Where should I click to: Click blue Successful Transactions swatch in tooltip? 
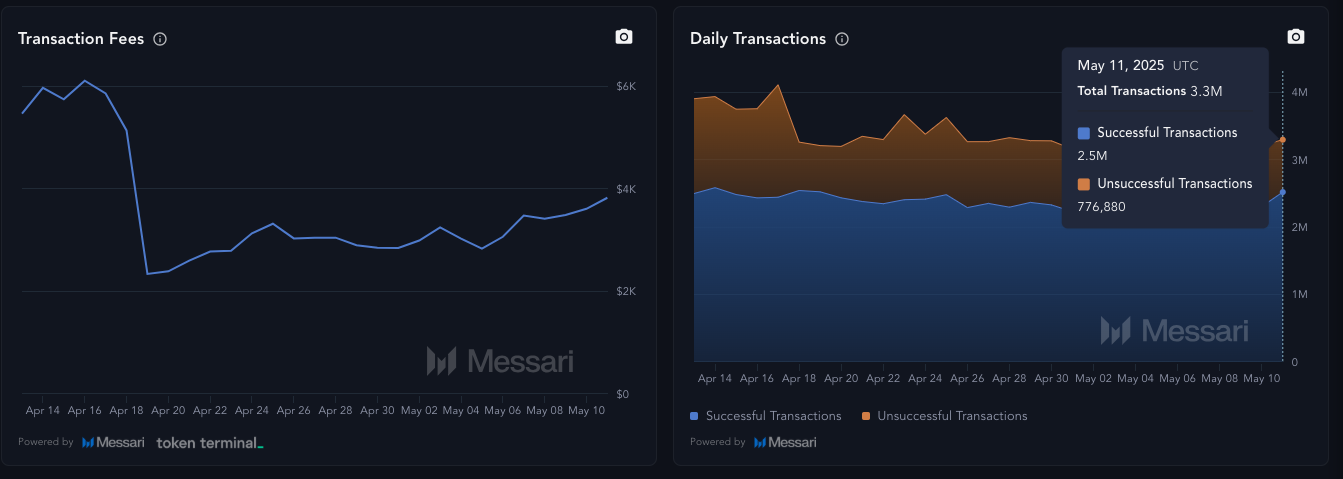(x=1084, y=133)
